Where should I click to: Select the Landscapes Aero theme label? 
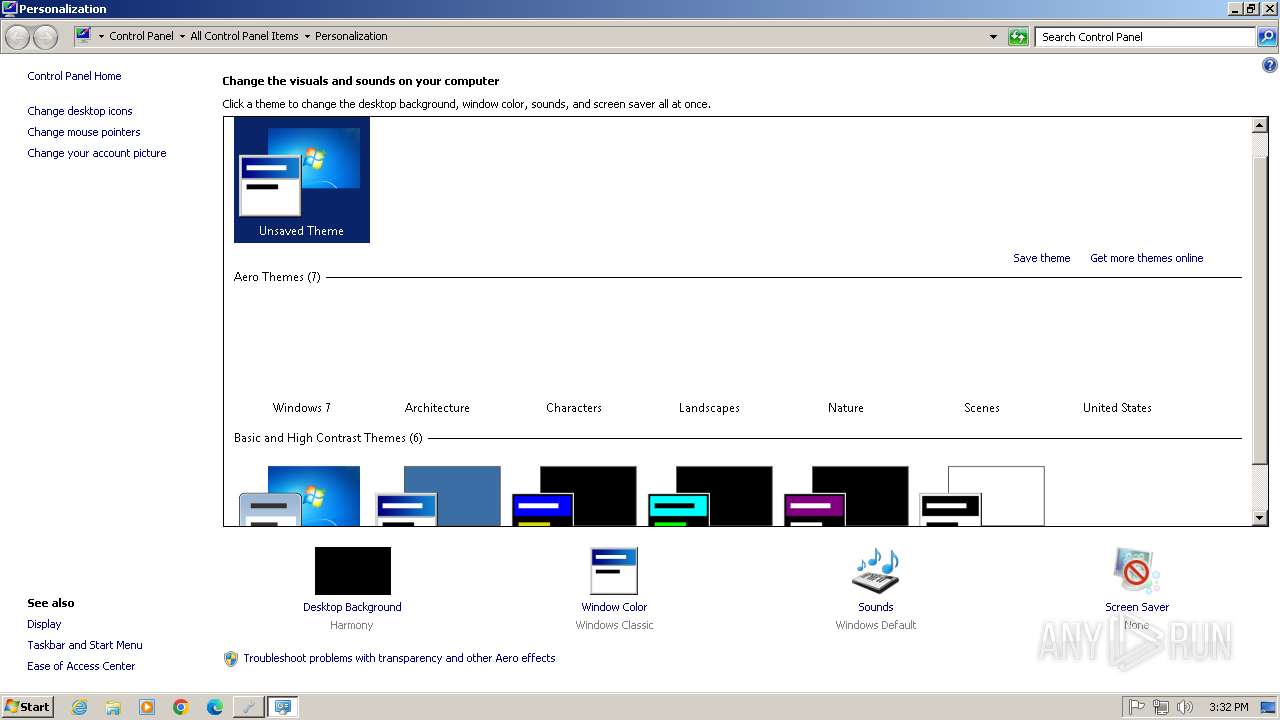click(709, 408)
